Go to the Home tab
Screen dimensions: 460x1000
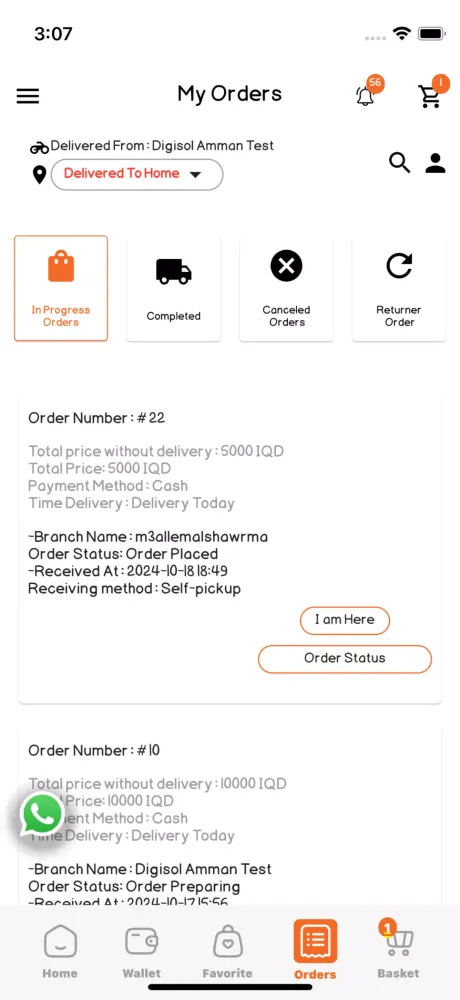[60, 952]
